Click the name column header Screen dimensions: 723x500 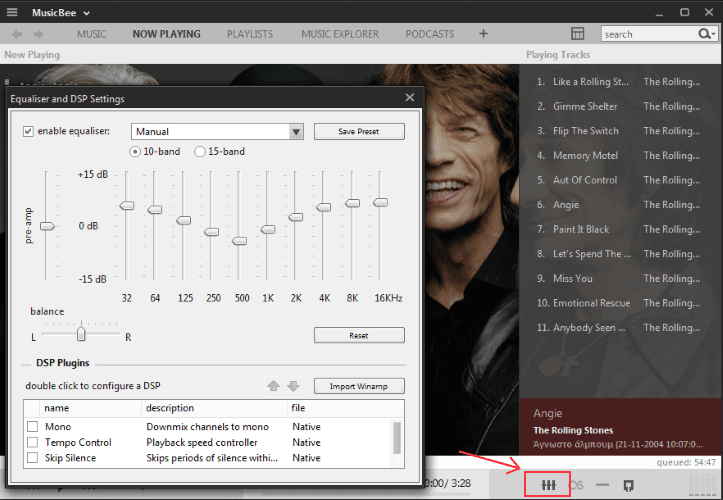[90, 408]
